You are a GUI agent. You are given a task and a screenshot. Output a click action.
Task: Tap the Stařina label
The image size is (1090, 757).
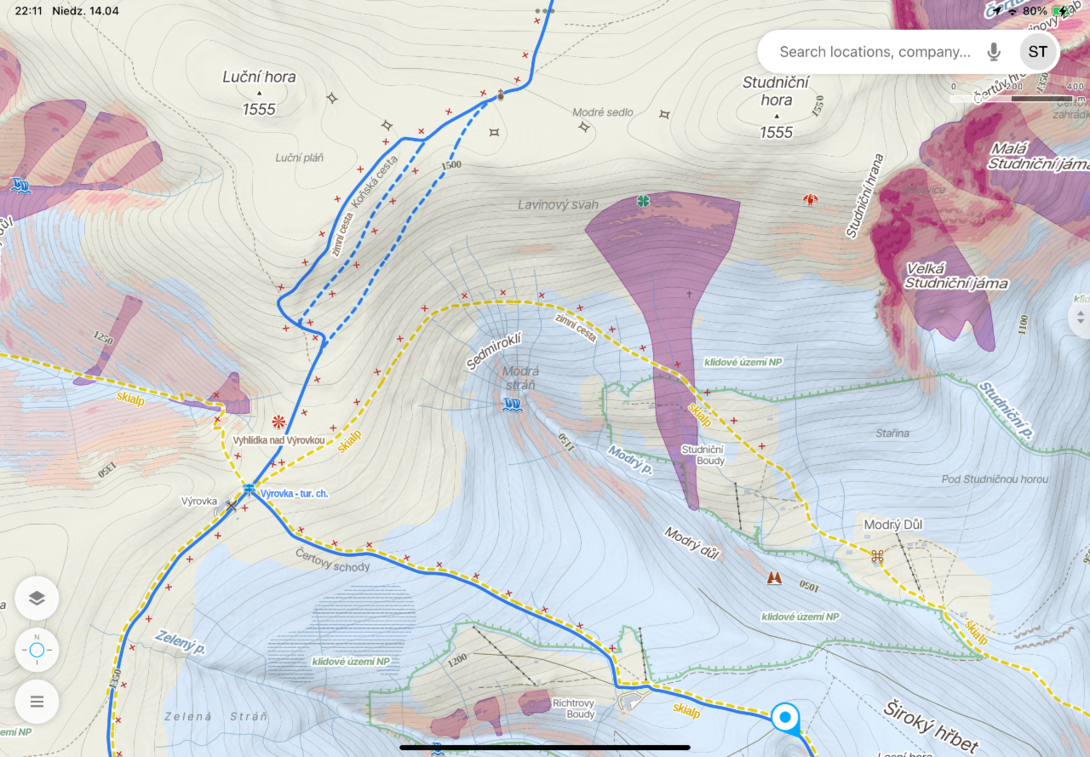[x=892, y=433]
